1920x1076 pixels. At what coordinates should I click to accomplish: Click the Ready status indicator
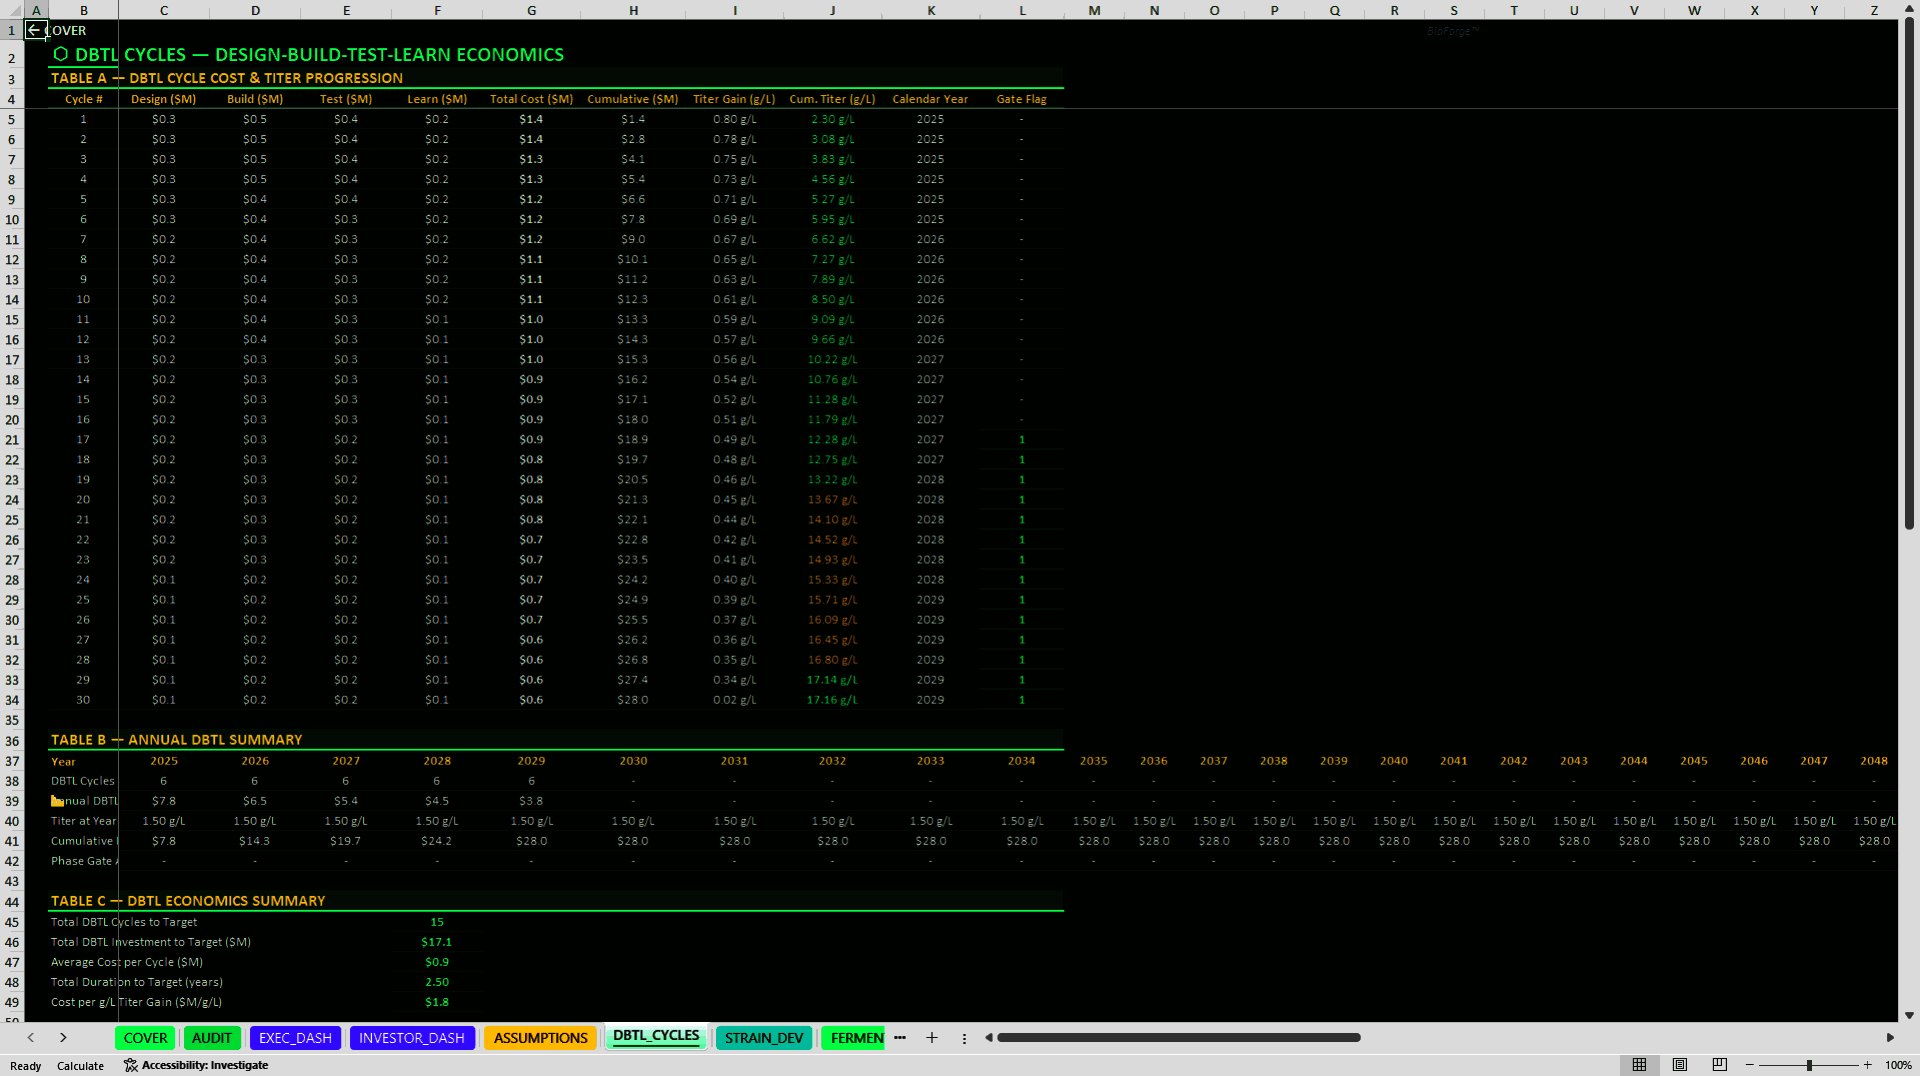[x=25, y=1066]
